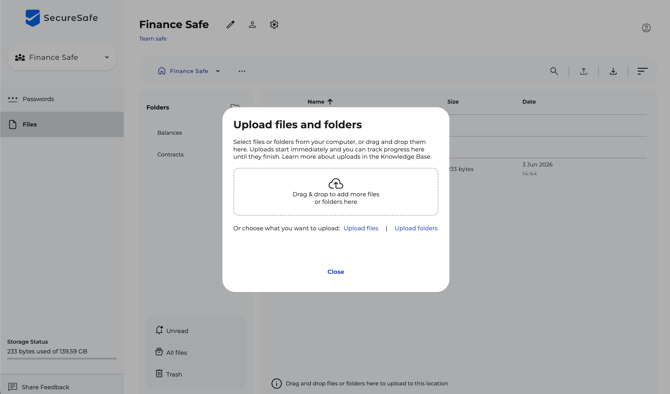The height and width of the screenshot is (394, 670).
Task: Select Files in sidebar
Action: pos(62,124)
